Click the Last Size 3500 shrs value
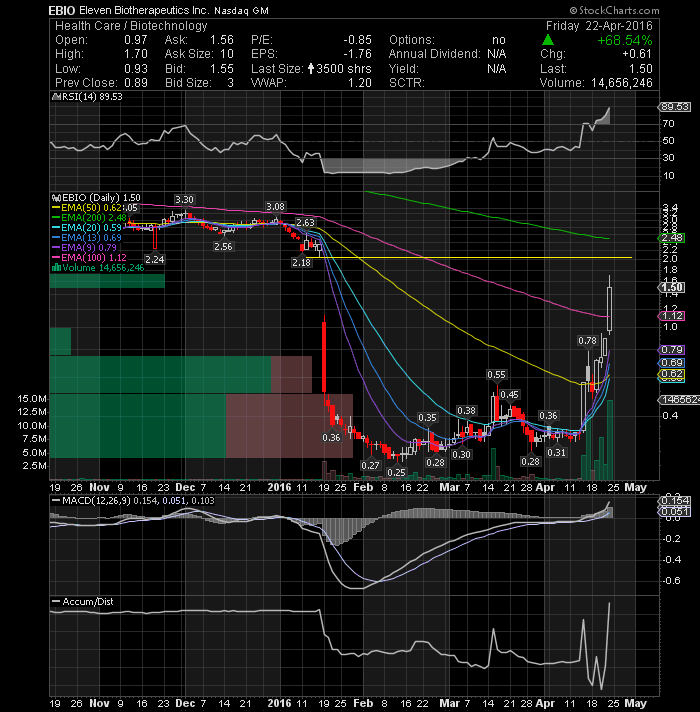Viewport: 700px width, 712px height. [344, 69]
